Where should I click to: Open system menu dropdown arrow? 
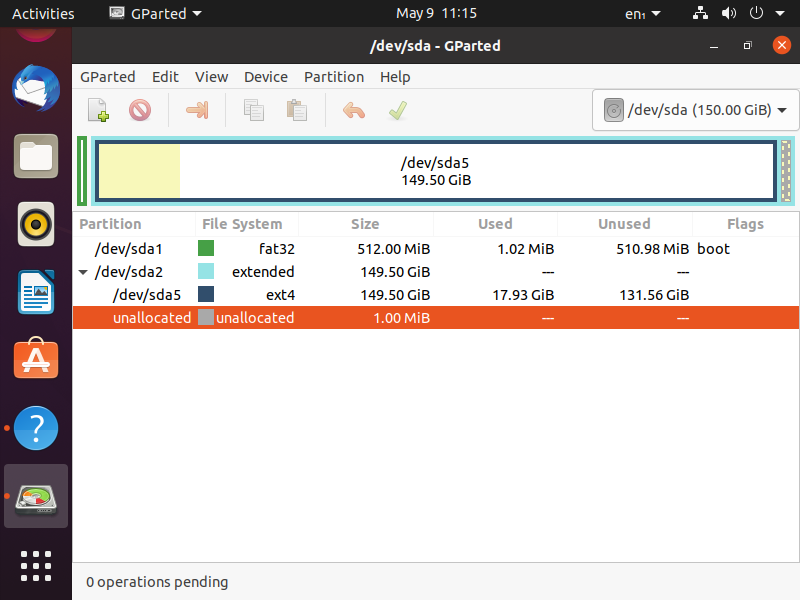(x=780, y=14)
